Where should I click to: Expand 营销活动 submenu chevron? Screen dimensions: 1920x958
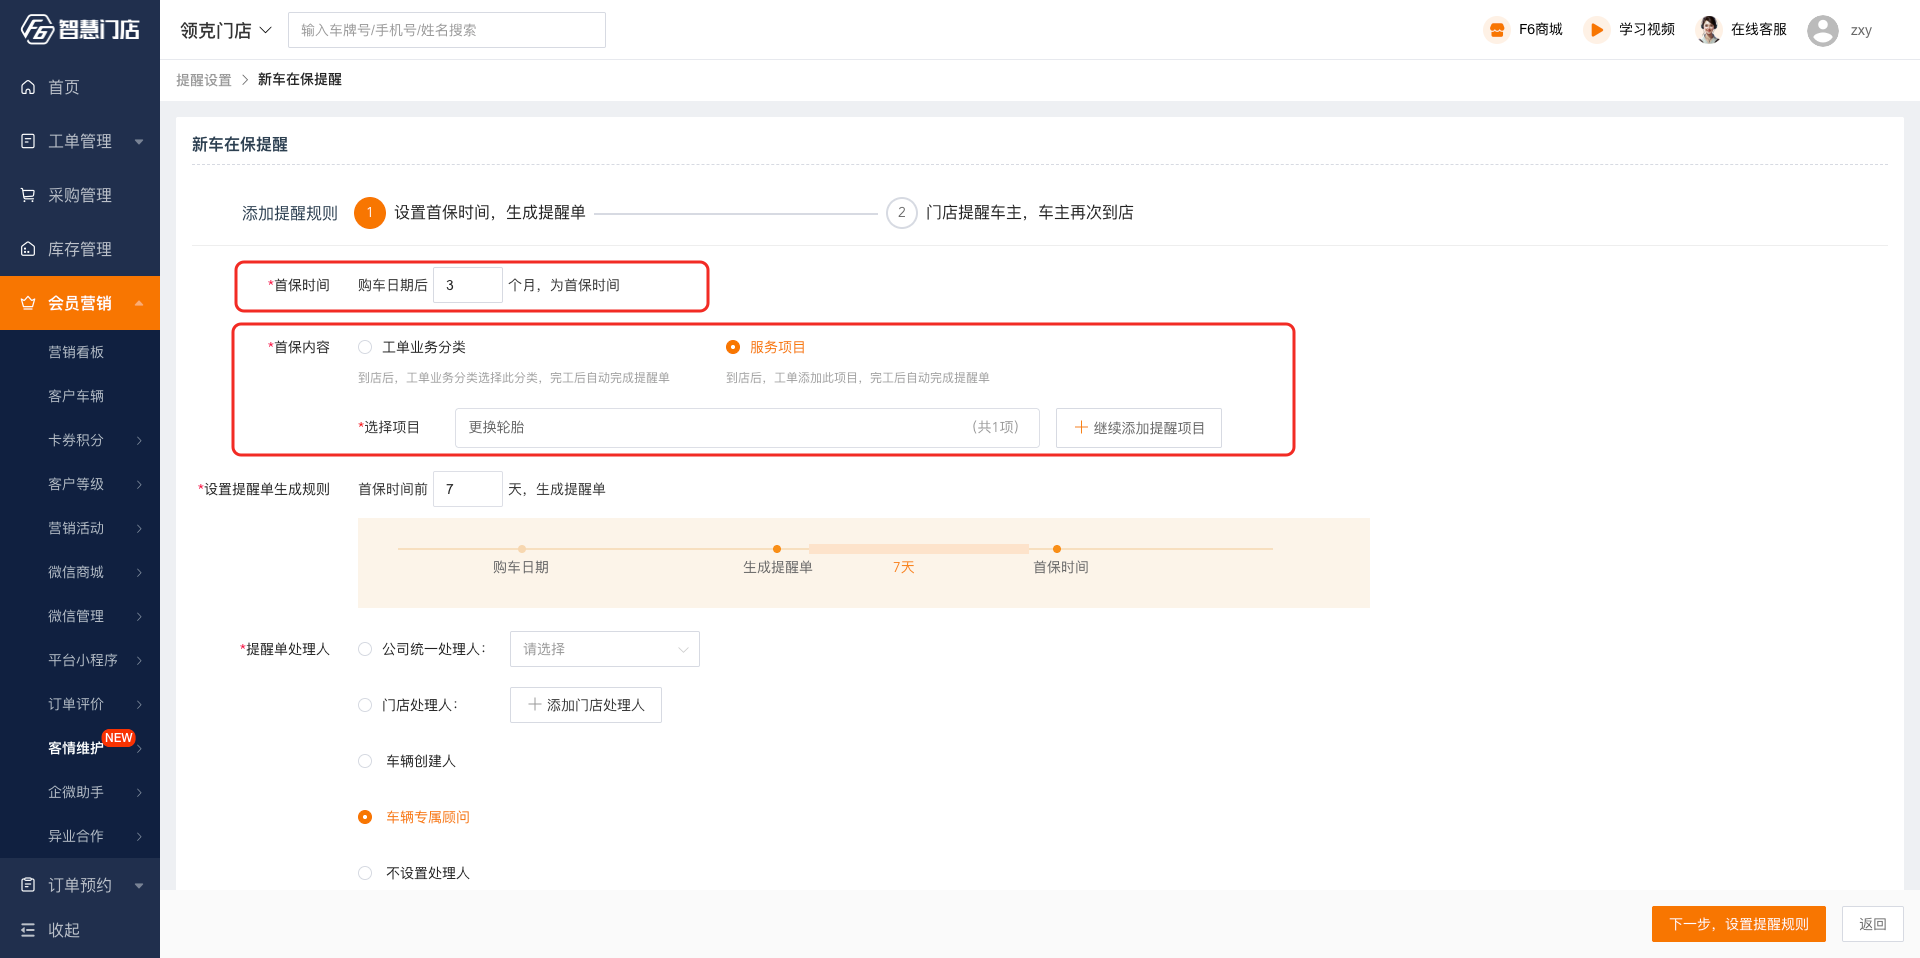(x=139, y=528)
